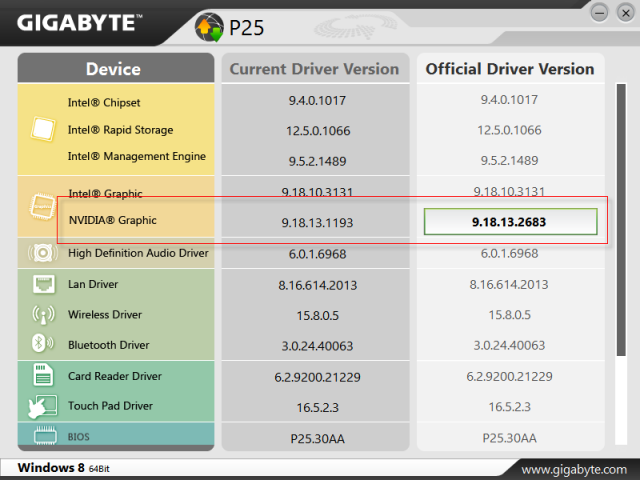Screen dimensions: 640x480
Task: Click the GIGABYTE logo
Action: (80, 23)
